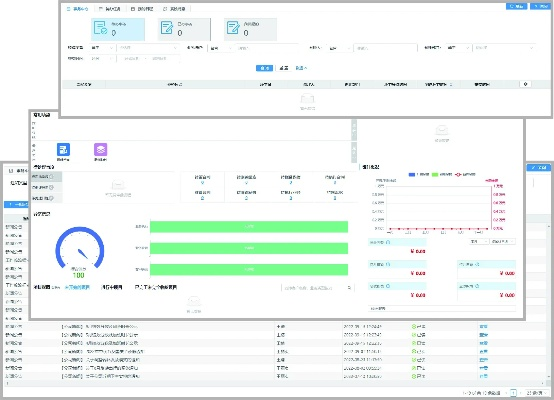
Task: Click the bottom green progress bar
Action: (x=249, y=269)
